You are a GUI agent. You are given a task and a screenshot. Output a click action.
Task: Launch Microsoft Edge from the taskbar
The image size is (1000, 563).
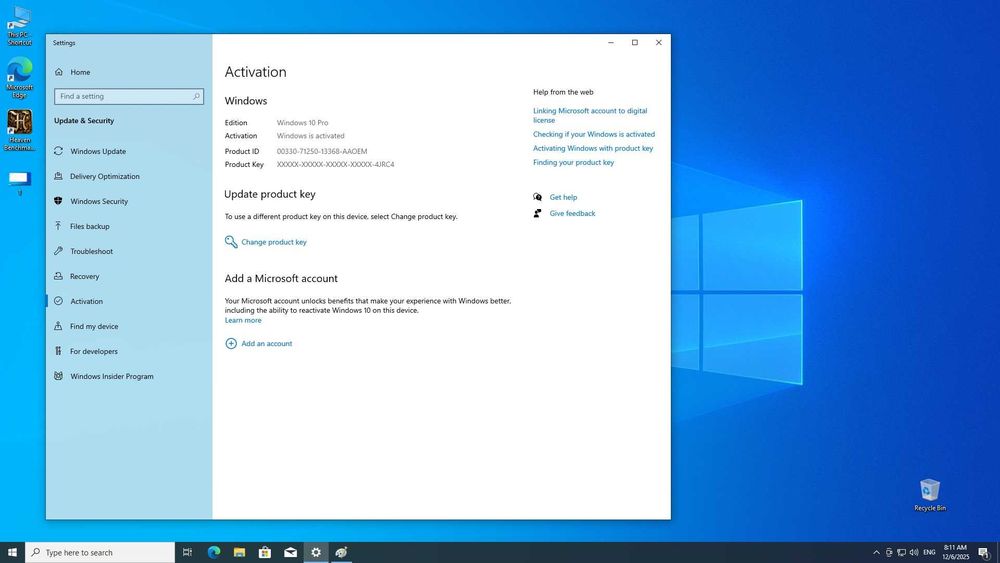(x=214, y=552)
